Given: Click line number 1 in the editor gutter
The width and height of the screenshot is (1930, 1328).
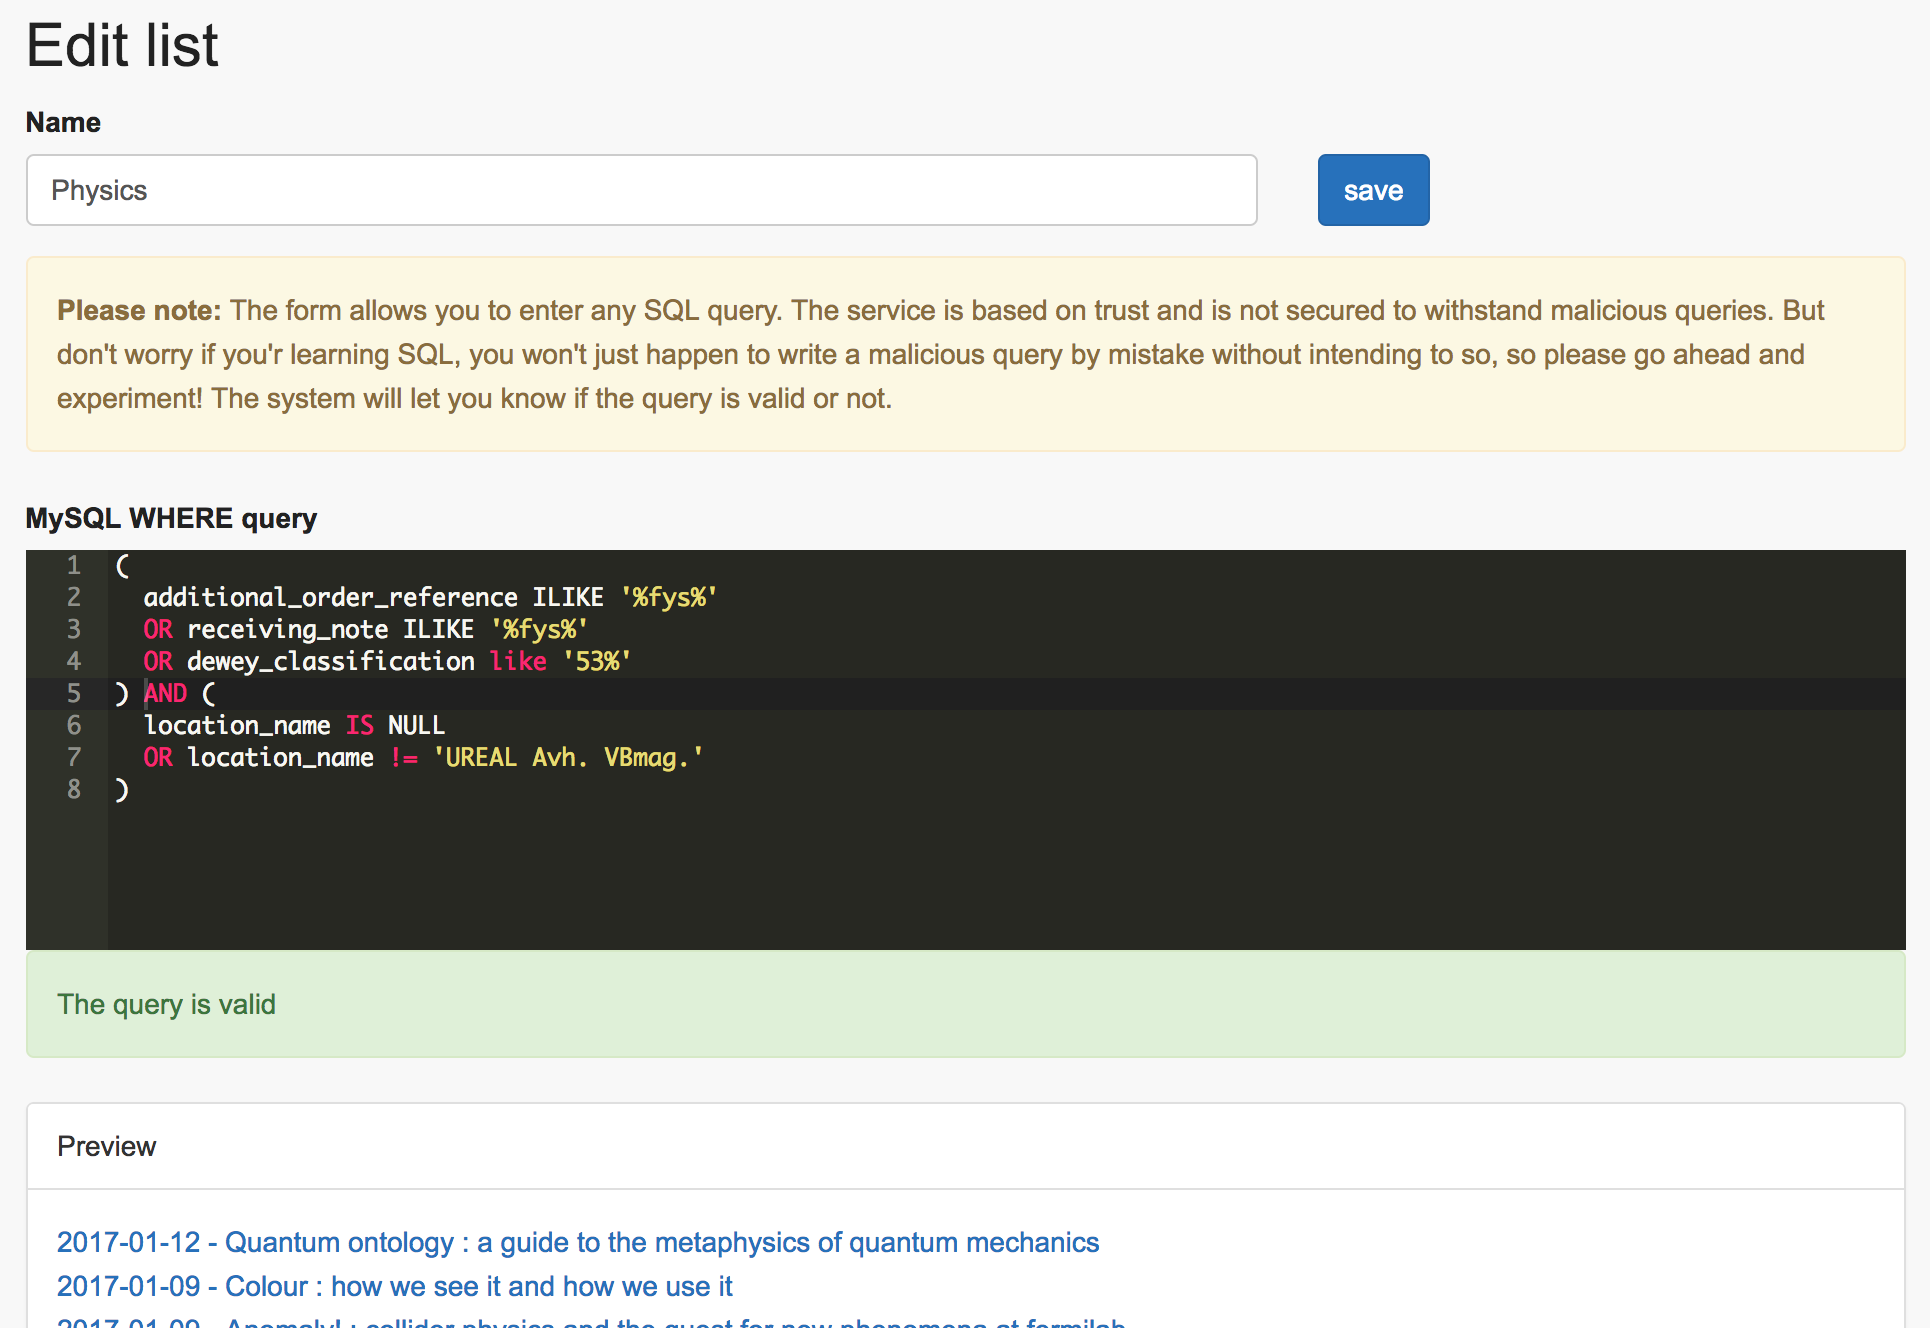Looking at the screenshot, I should point(73,565).
